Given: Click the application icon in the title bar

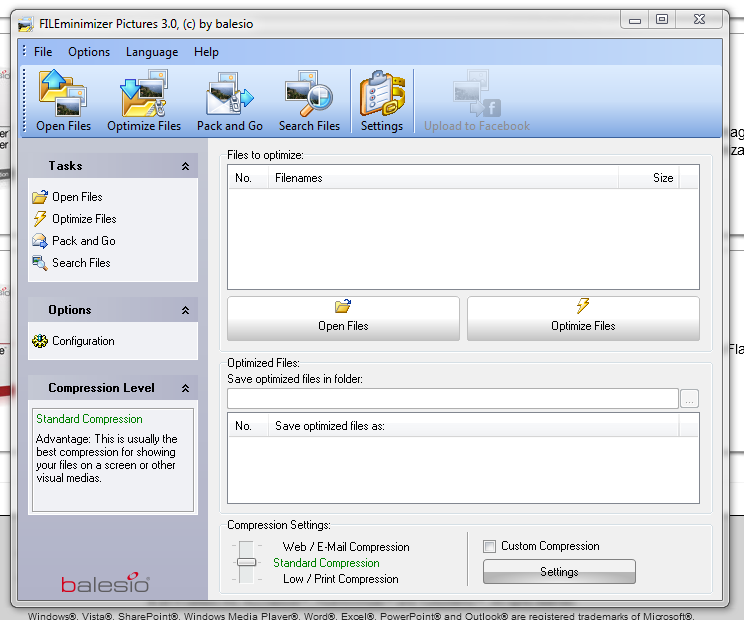Looking at the screenshot, I should (x=26, y=24).
